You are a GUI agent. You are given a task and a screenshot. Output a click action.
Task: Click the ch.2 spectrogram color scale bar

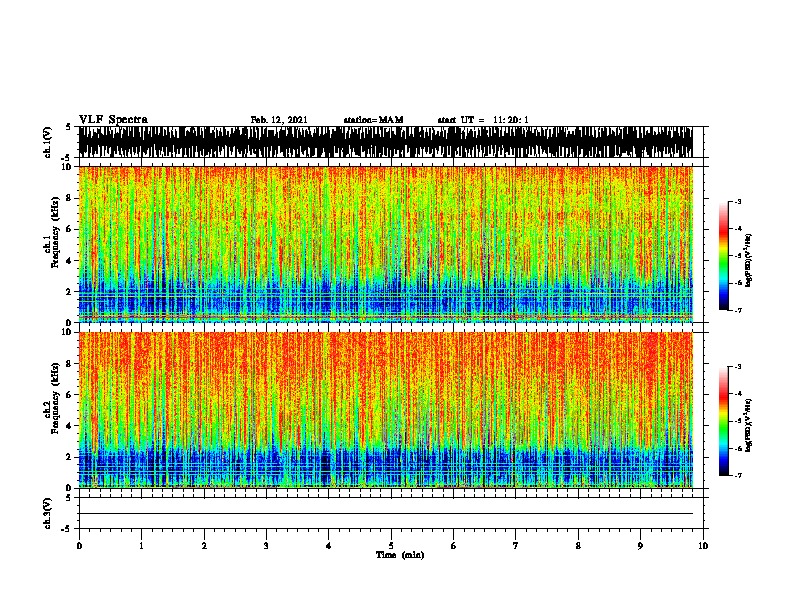[723, 421]
